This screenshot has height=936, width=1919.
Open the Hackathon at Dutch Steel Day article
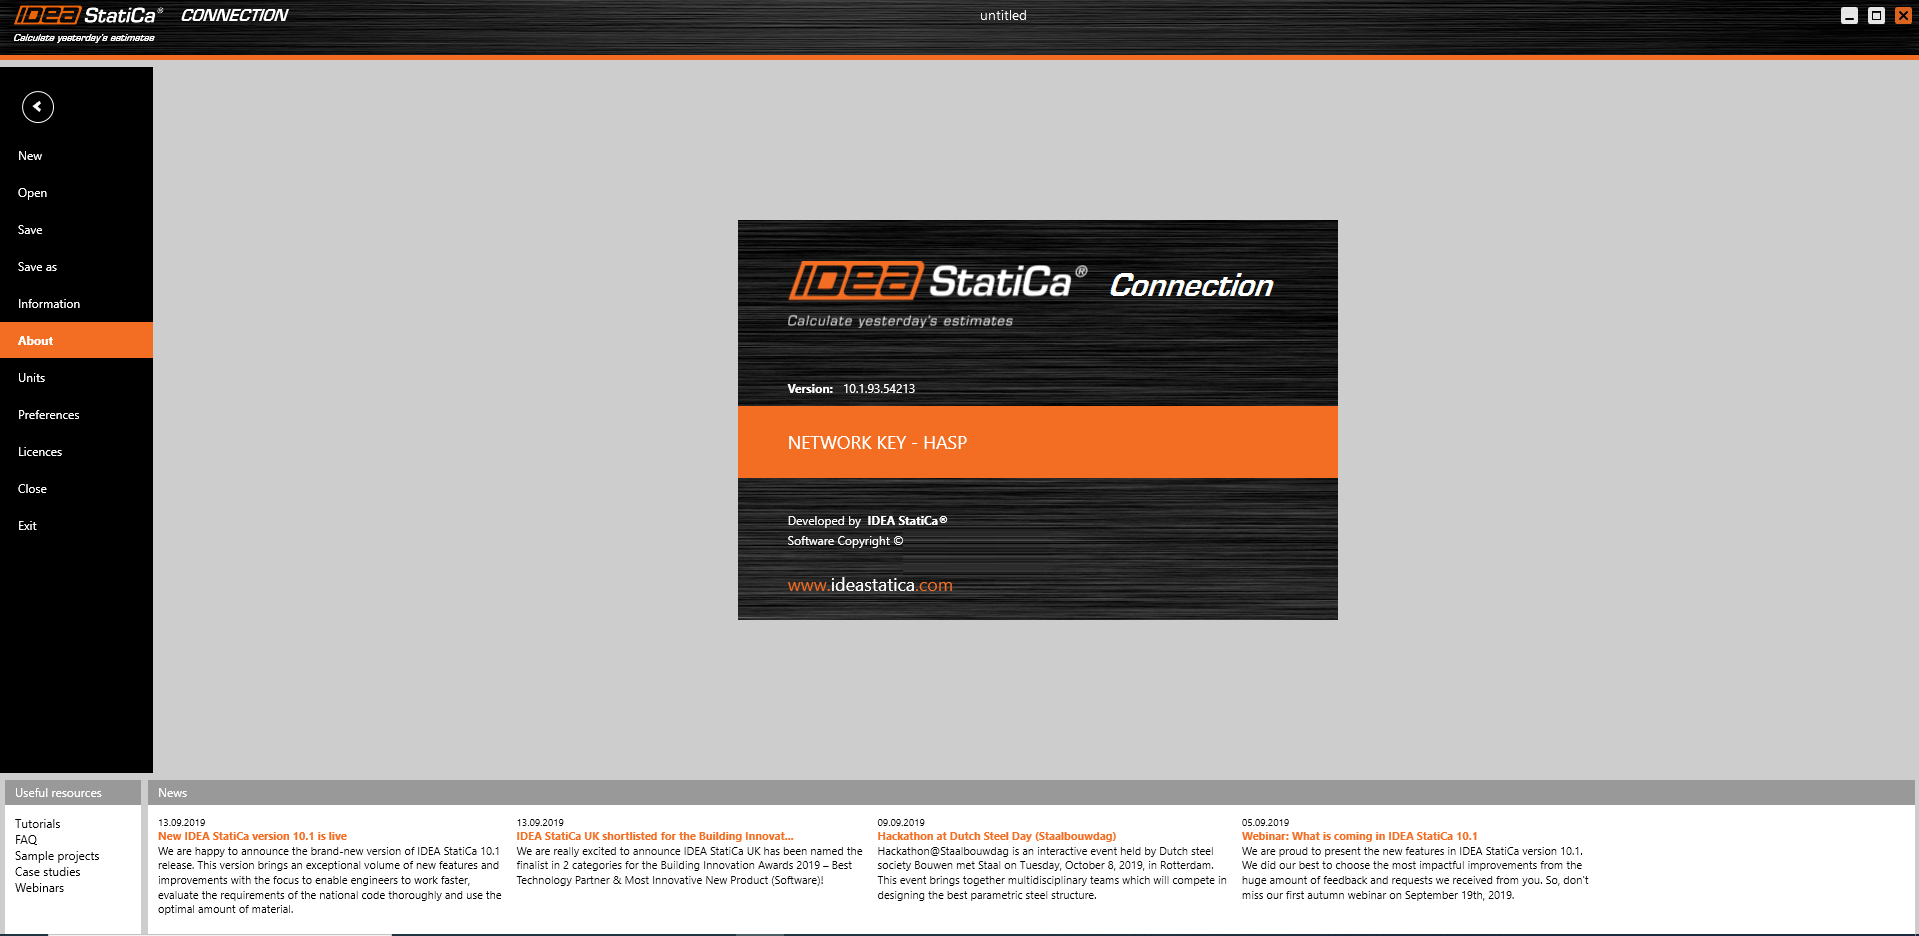pyautogui.click(x=996, y=836)
